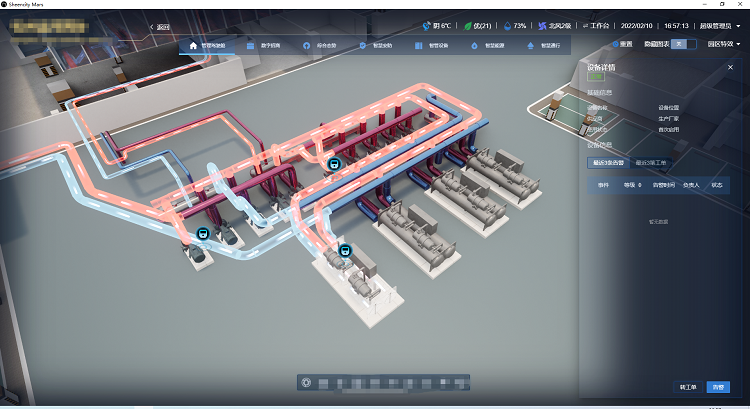
Task: Click the weather icon showing 6°C
Action: coord(426,26)
